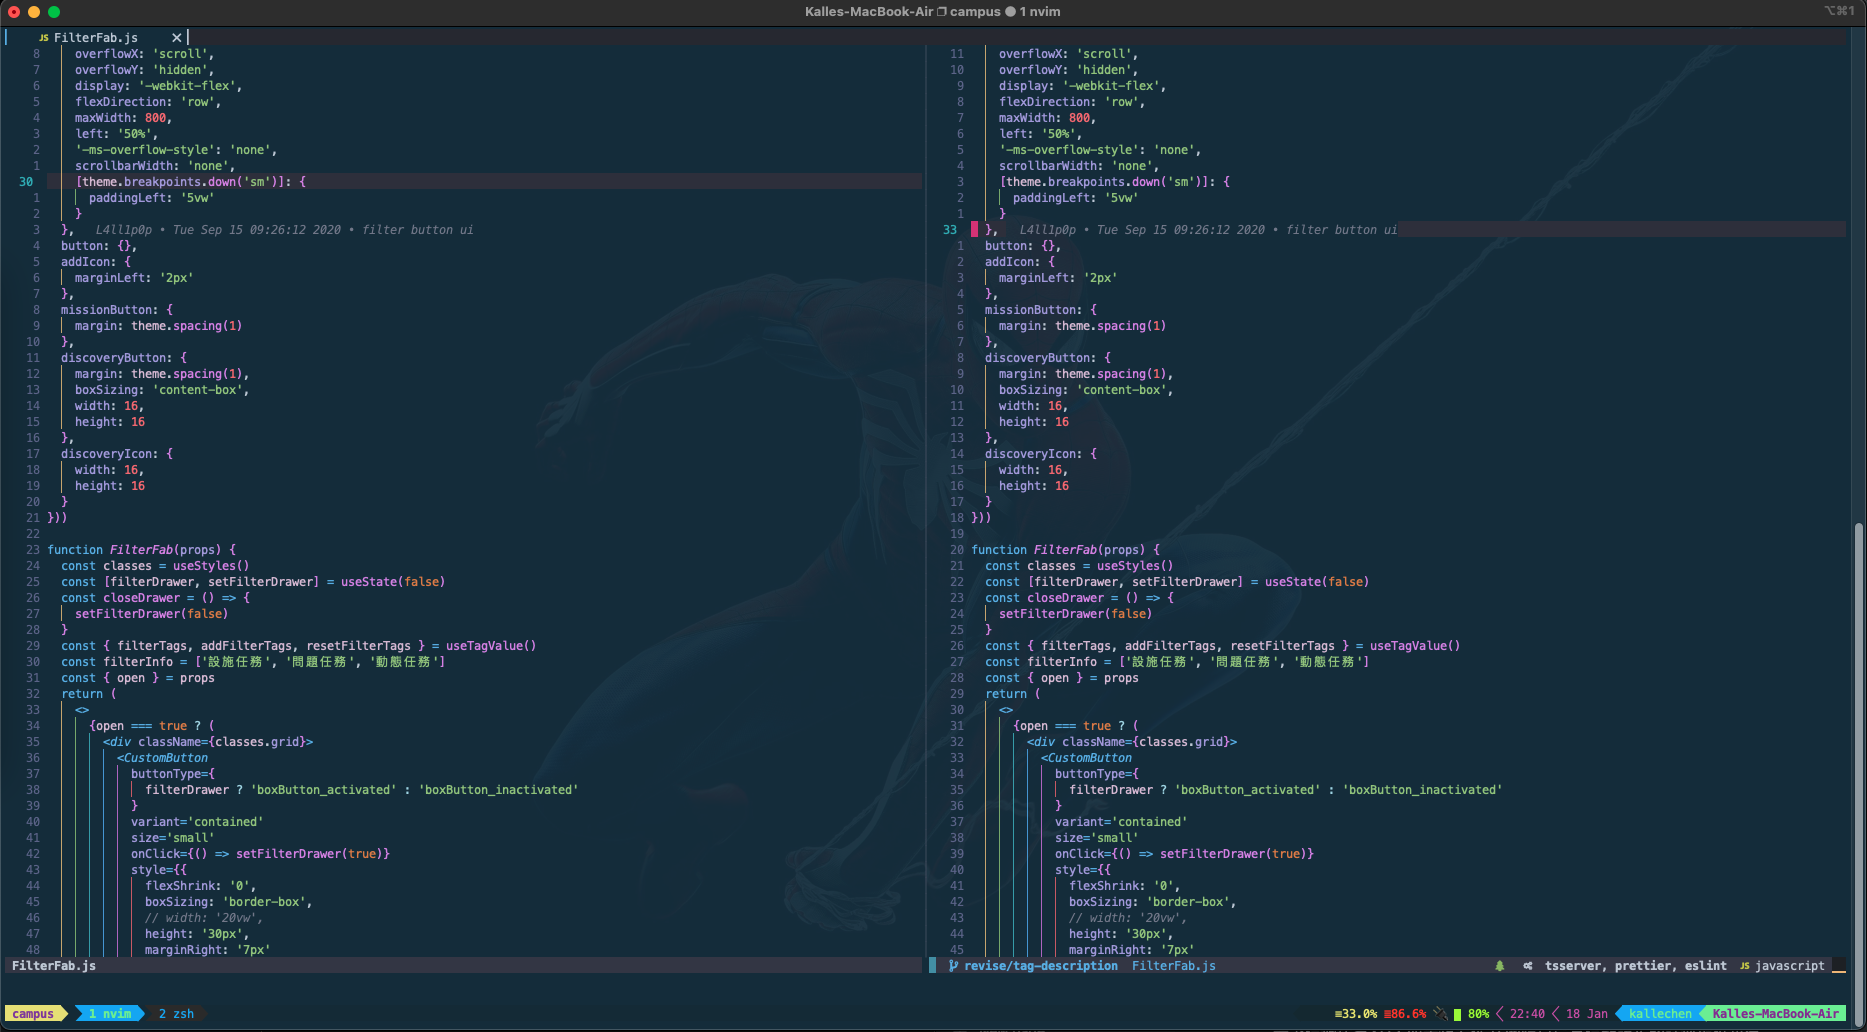
Task: Click the git blame text in right pane
Action: [1208, 230]
